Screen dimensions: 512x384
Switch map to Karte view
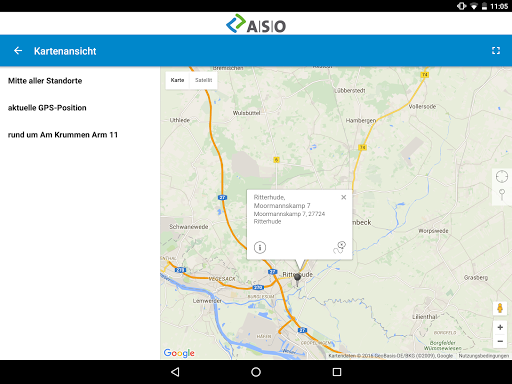pos(177,80)
